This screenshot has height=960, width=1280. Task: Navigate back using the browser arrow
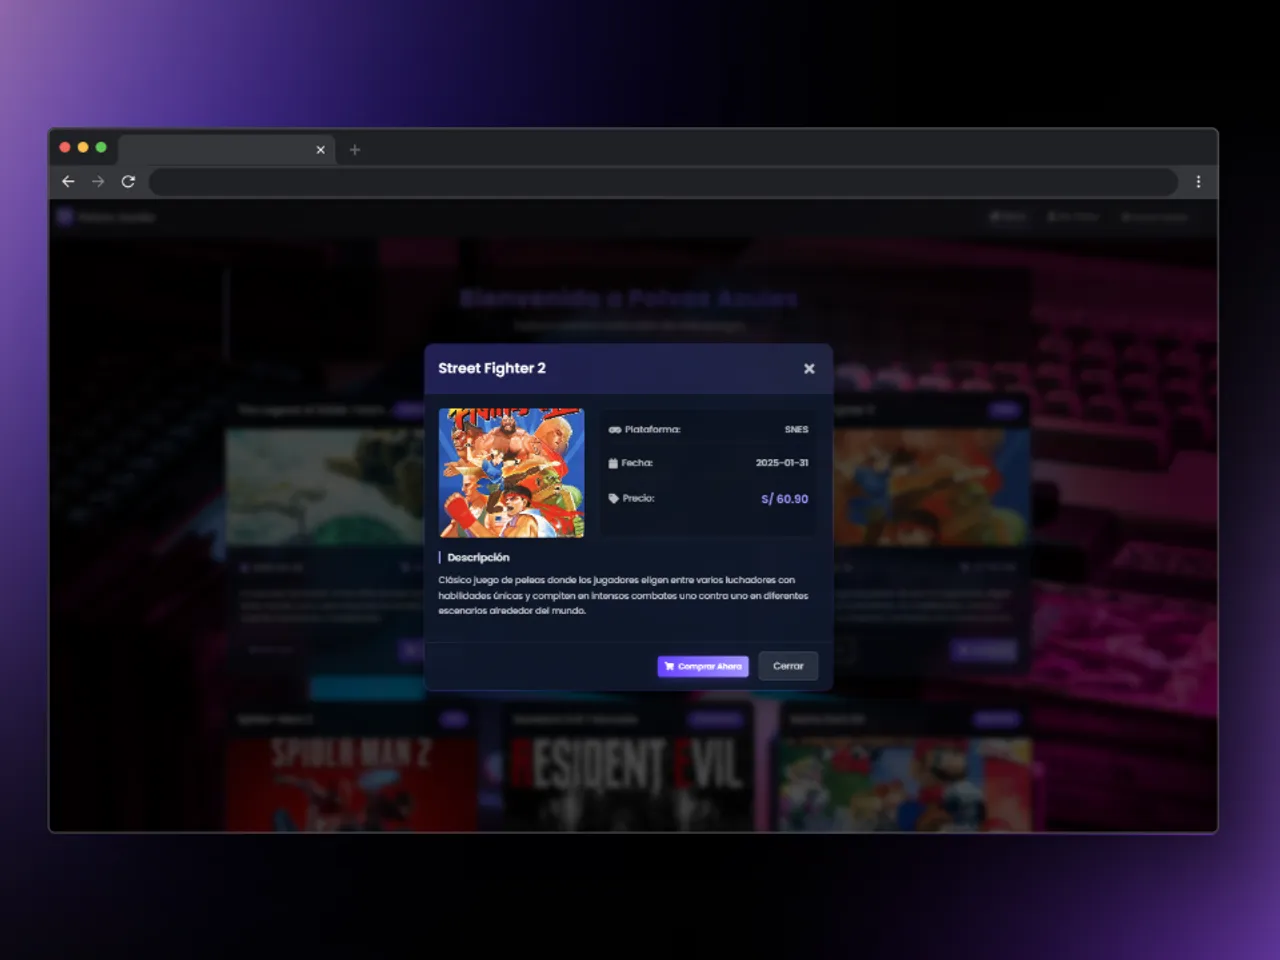point(67,182)
